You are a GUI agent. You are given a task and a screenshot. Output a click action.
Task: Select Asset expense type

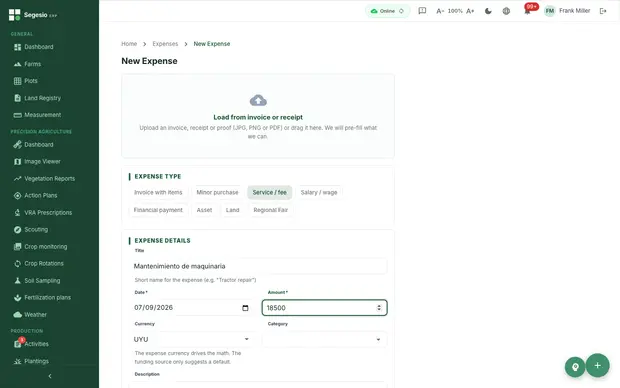pyautogui.click(x=204, y=210)
